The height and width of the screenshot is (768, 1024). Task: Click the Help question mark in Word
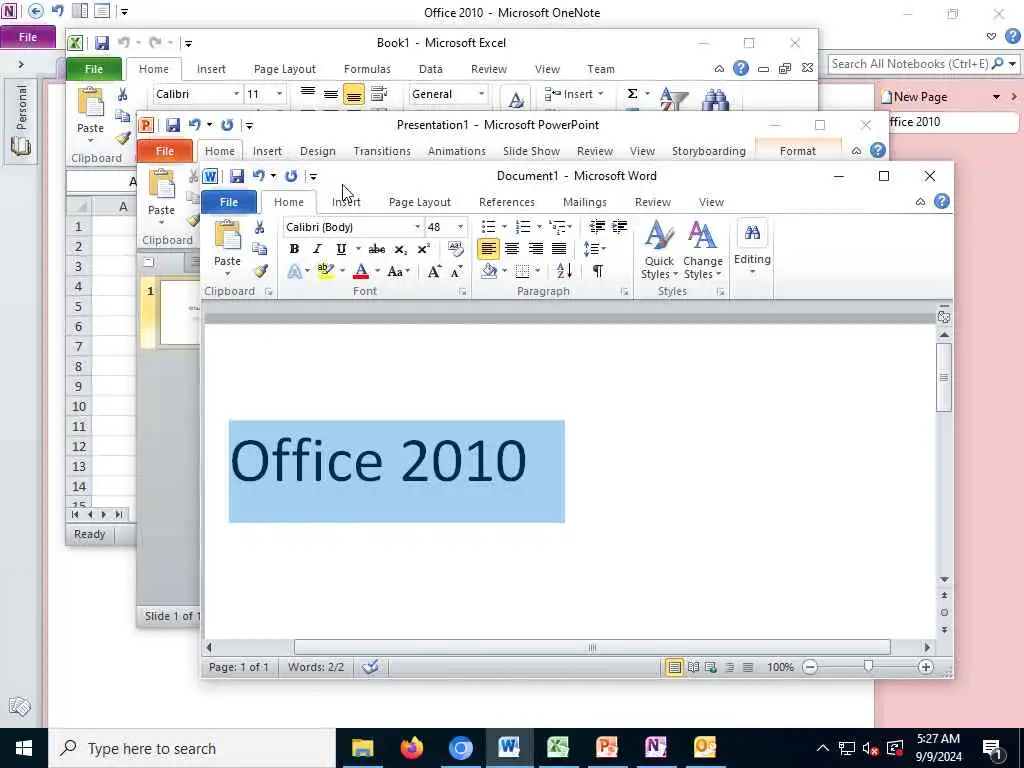click(942, 201)
